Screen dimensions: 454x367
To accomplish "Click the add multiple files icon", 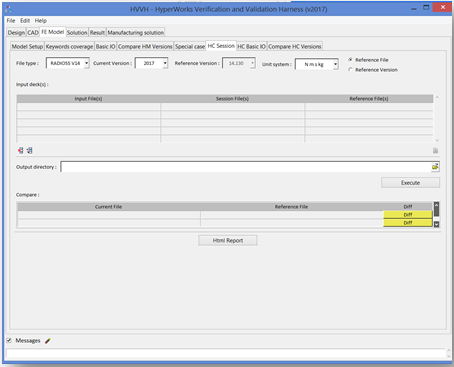I will pyautogui.click(x=29, y=151).
